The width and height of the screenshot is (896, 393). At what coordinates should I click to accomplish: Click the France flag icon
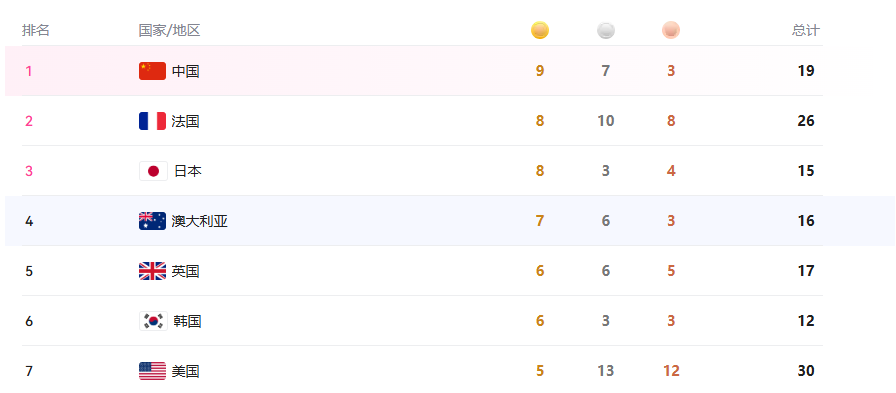(x=153, y=121)
